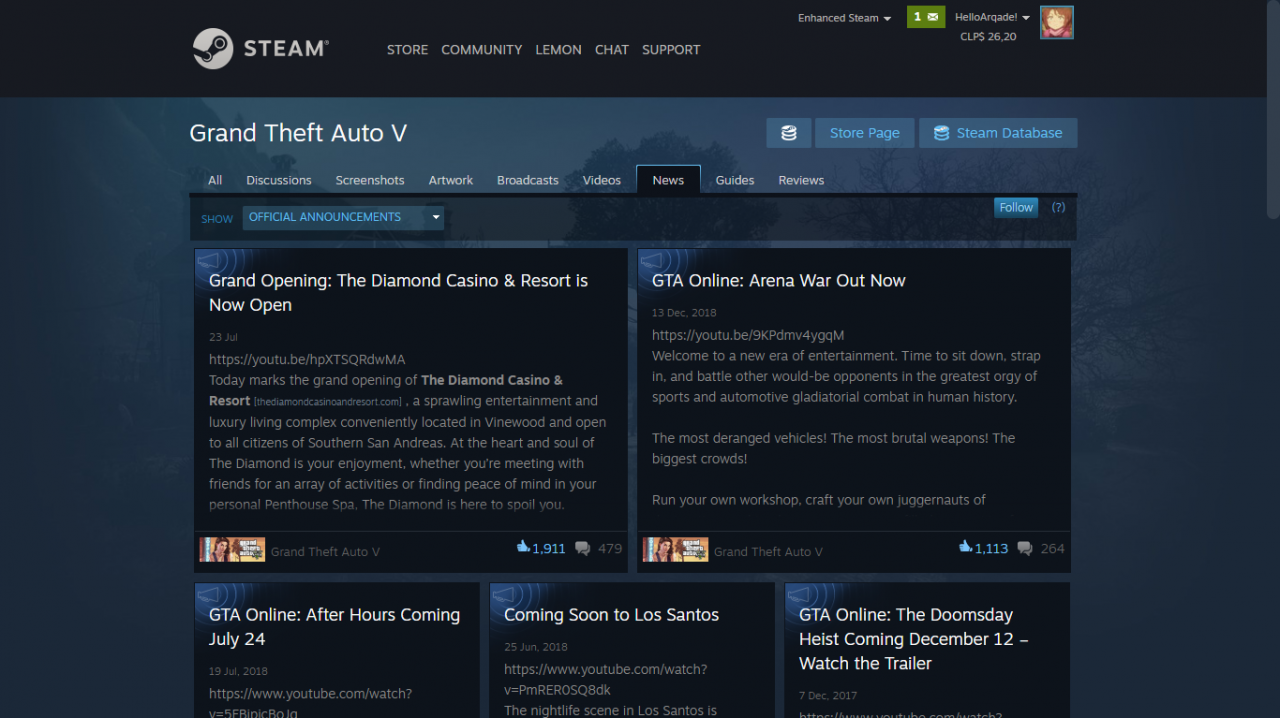The width and height of the screenshot is (1280, 718).
Task: Open the CHAT menu item
Action: [612, 49]
